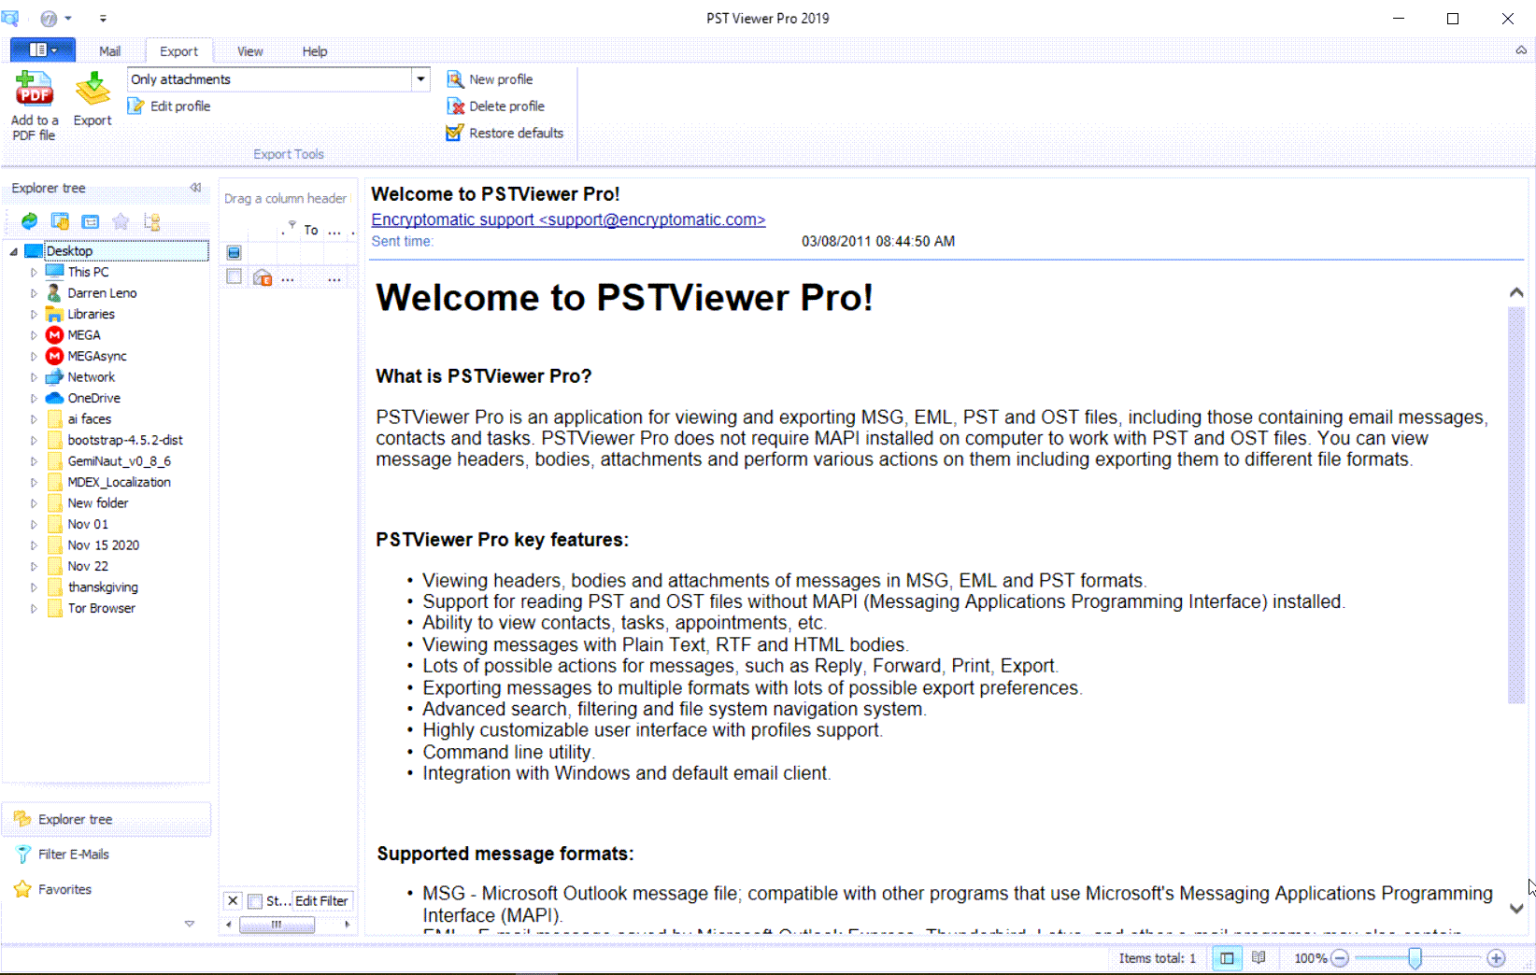
Task: Expand the This PC tree node
Action: [32, 271]
